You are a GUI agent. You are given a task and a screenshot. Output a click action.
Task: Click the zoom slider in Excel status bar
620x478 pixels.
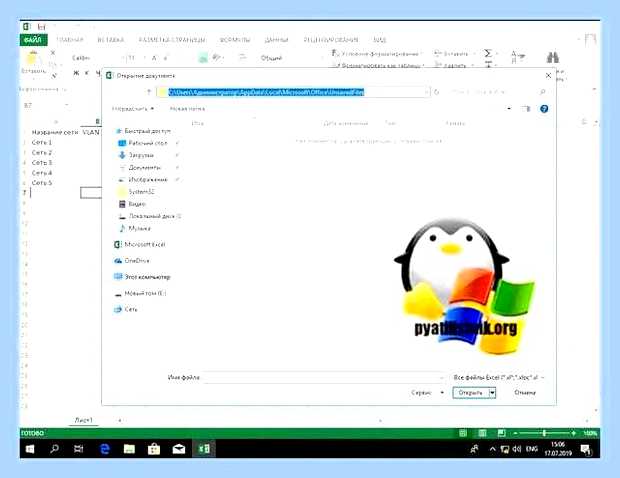(x=544, y=433)
